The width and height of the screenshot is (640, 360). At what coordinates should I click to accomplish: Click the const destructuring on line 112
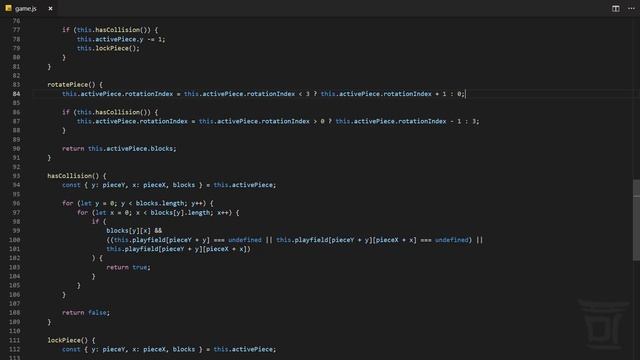pos(169,349)
